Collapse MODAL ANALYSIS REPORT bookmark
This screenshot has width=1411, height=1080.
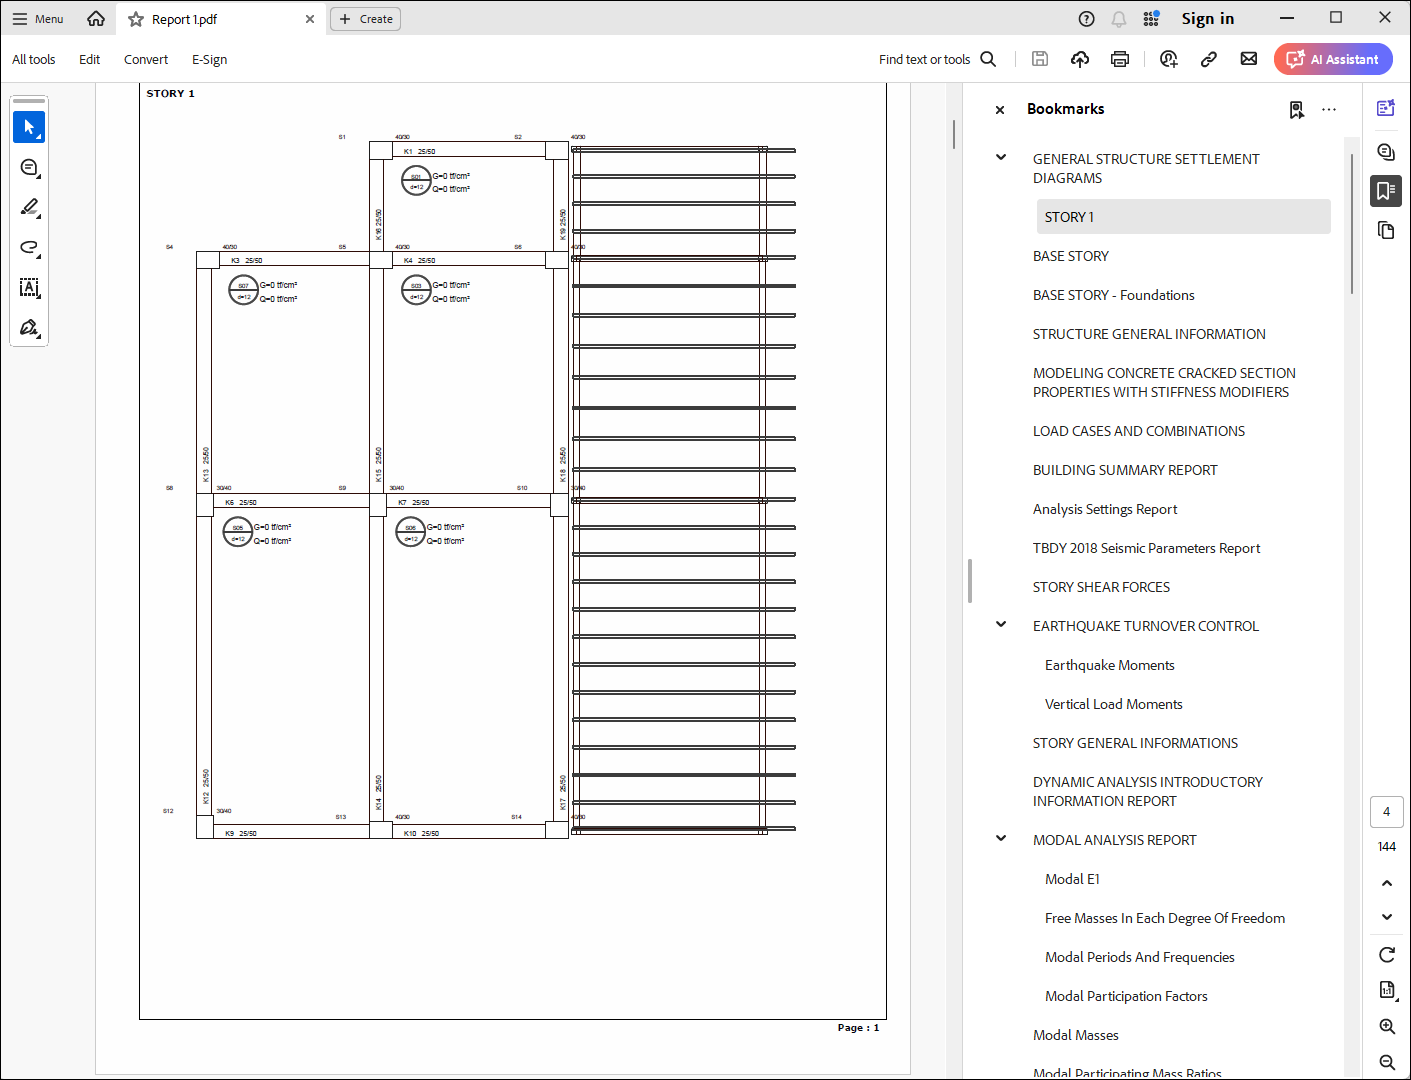click(x=1001, y=839)
